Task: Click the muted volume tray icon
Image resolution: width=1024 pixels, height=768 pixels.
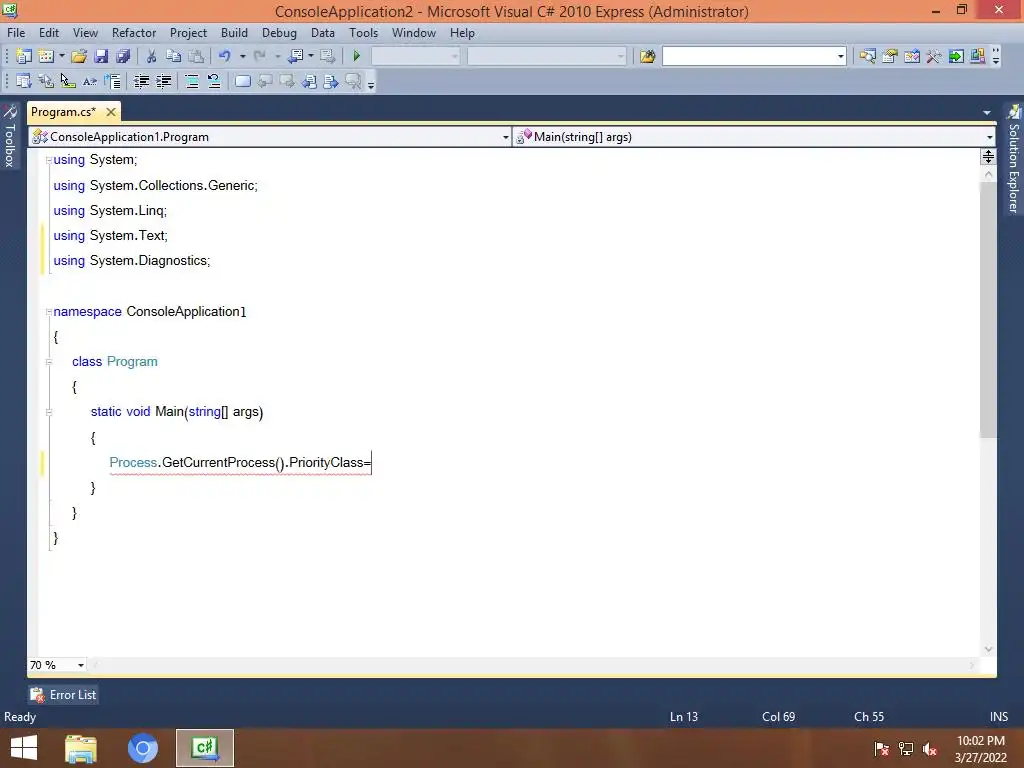Action: [x=930, y=749]
